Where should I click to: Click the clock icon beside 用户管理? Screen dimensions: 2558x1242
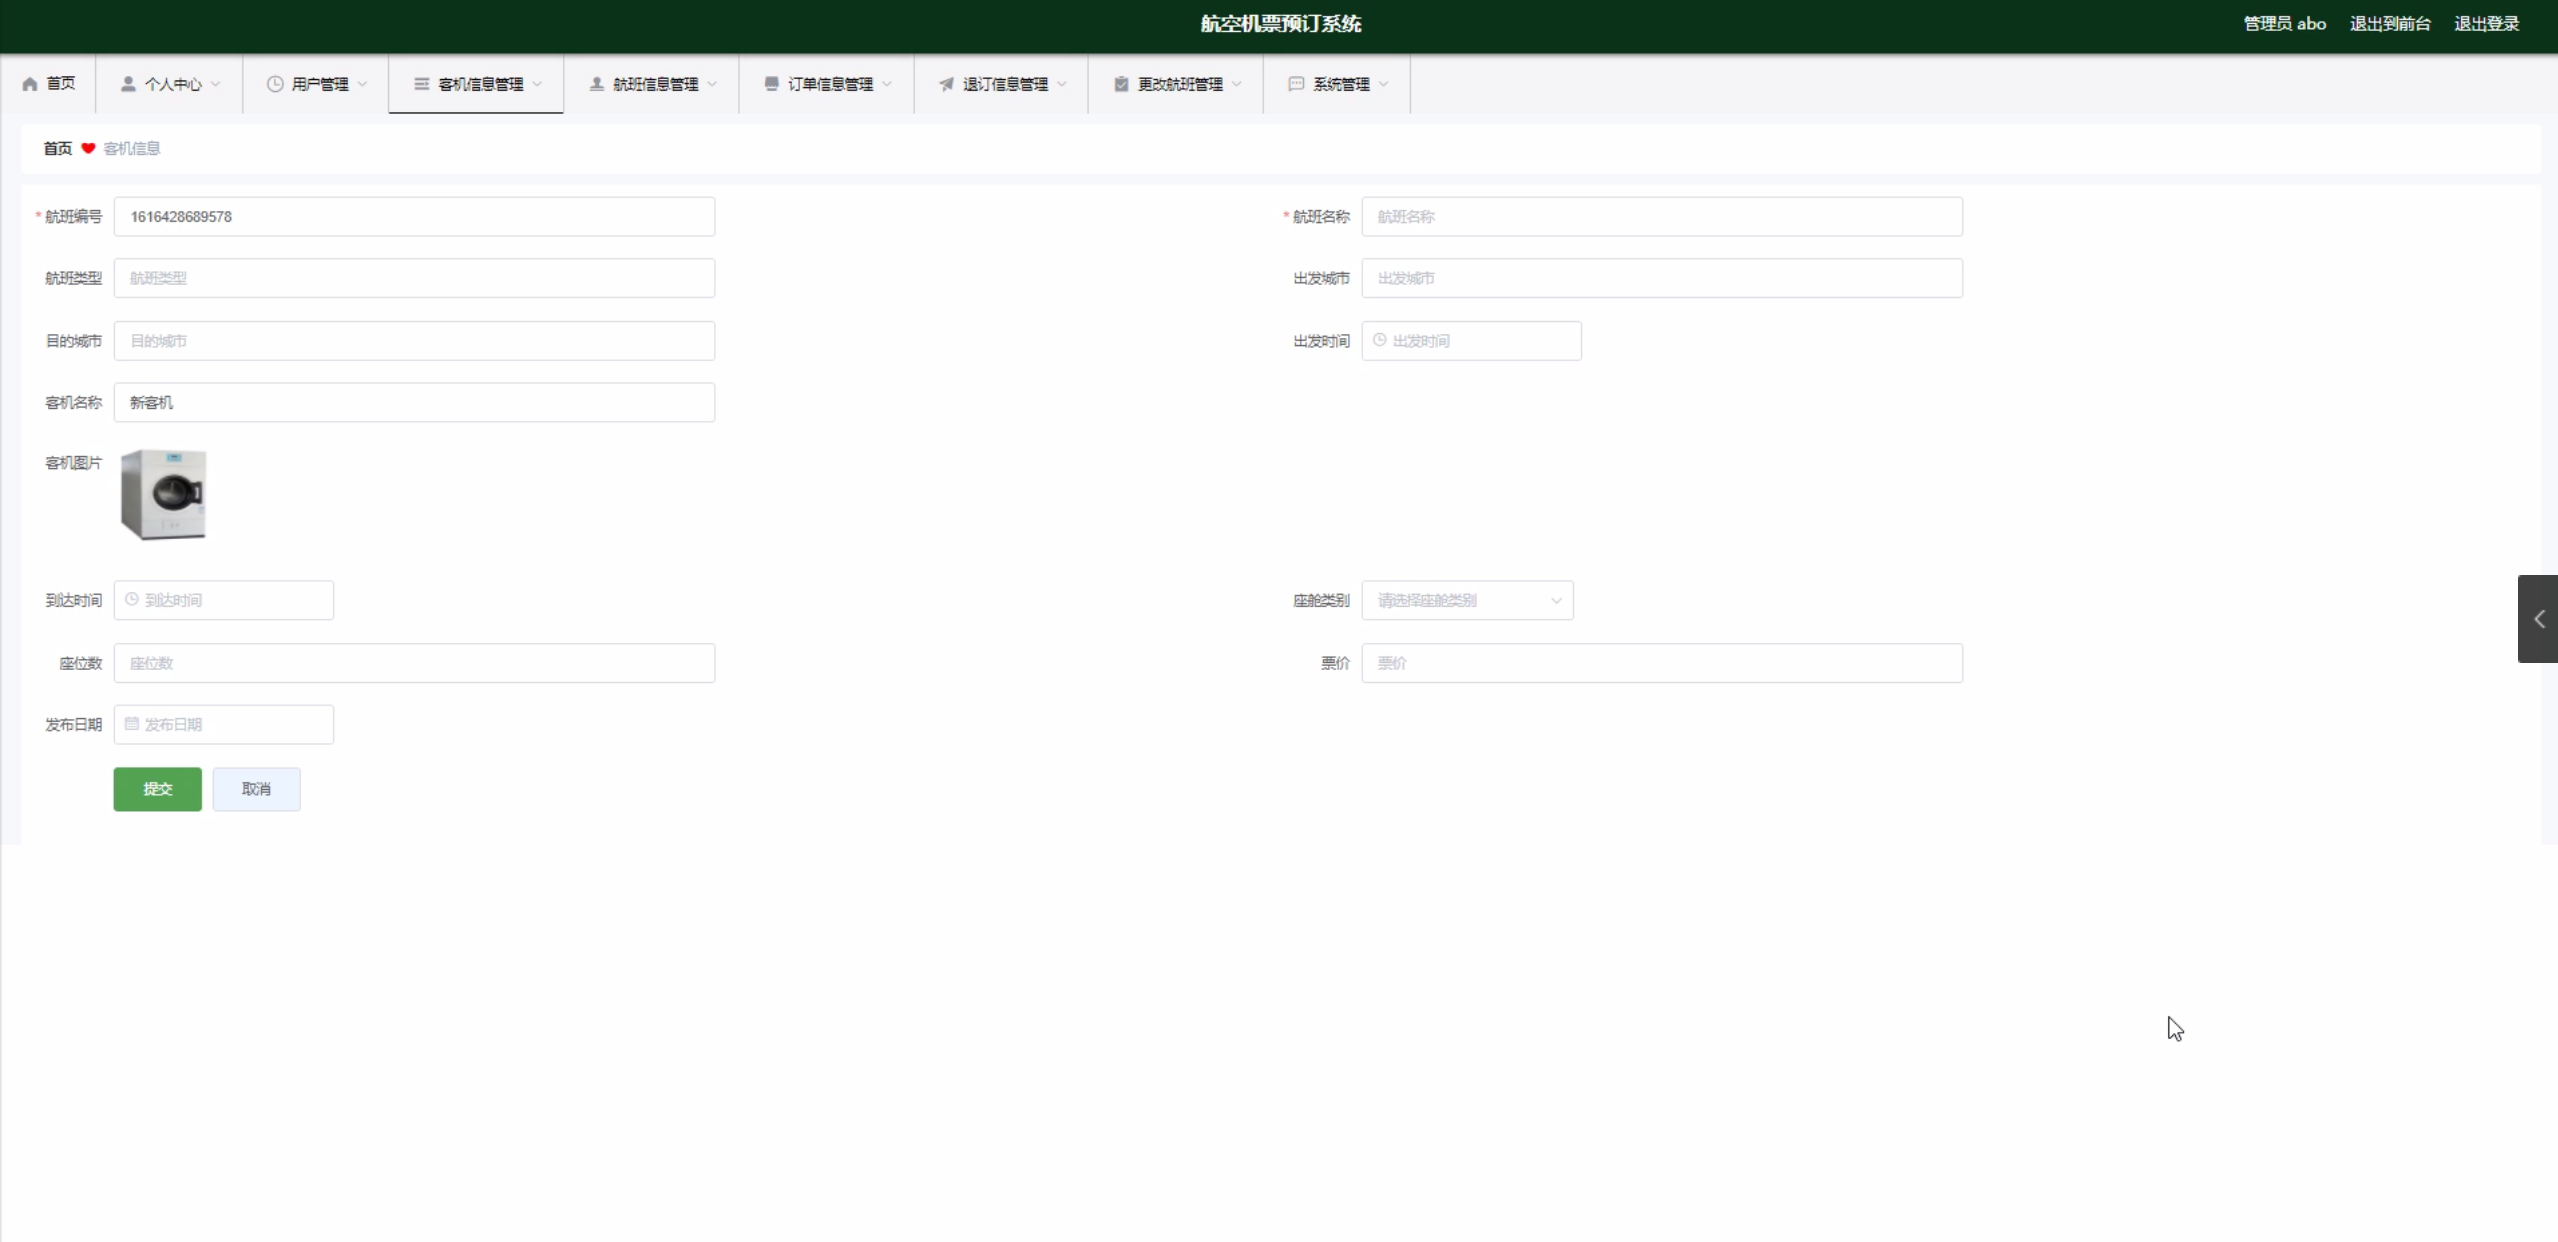(275, 84)
